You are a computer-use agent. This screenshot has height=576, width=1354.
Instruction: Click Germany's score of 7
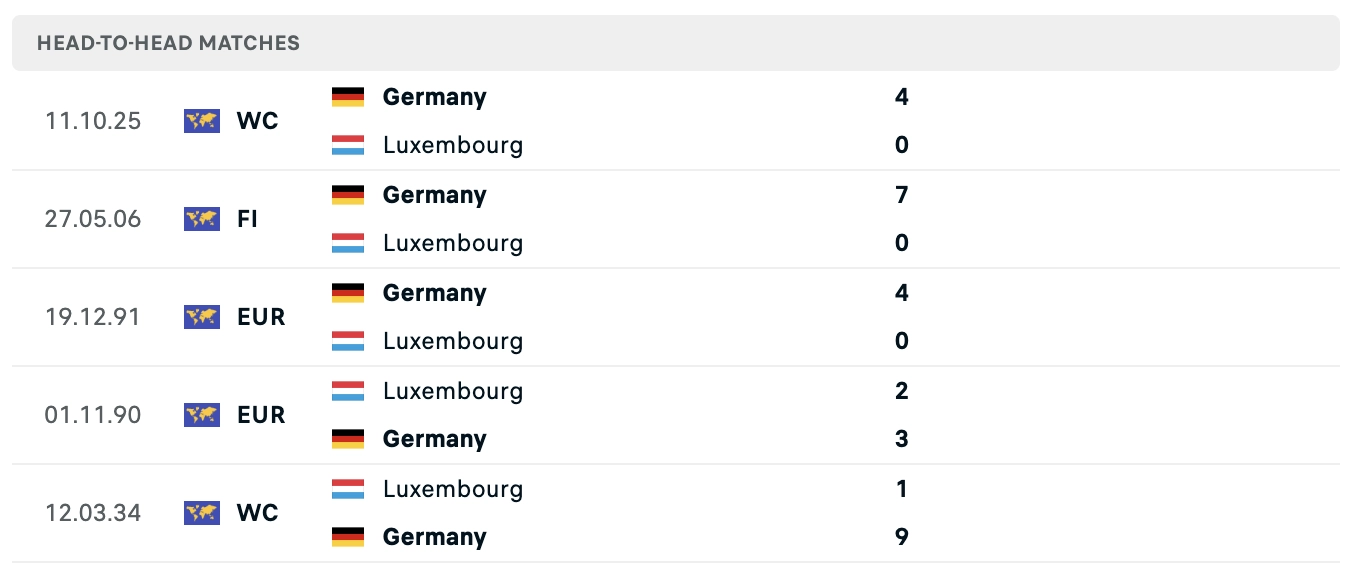click(x=902, y=195)
